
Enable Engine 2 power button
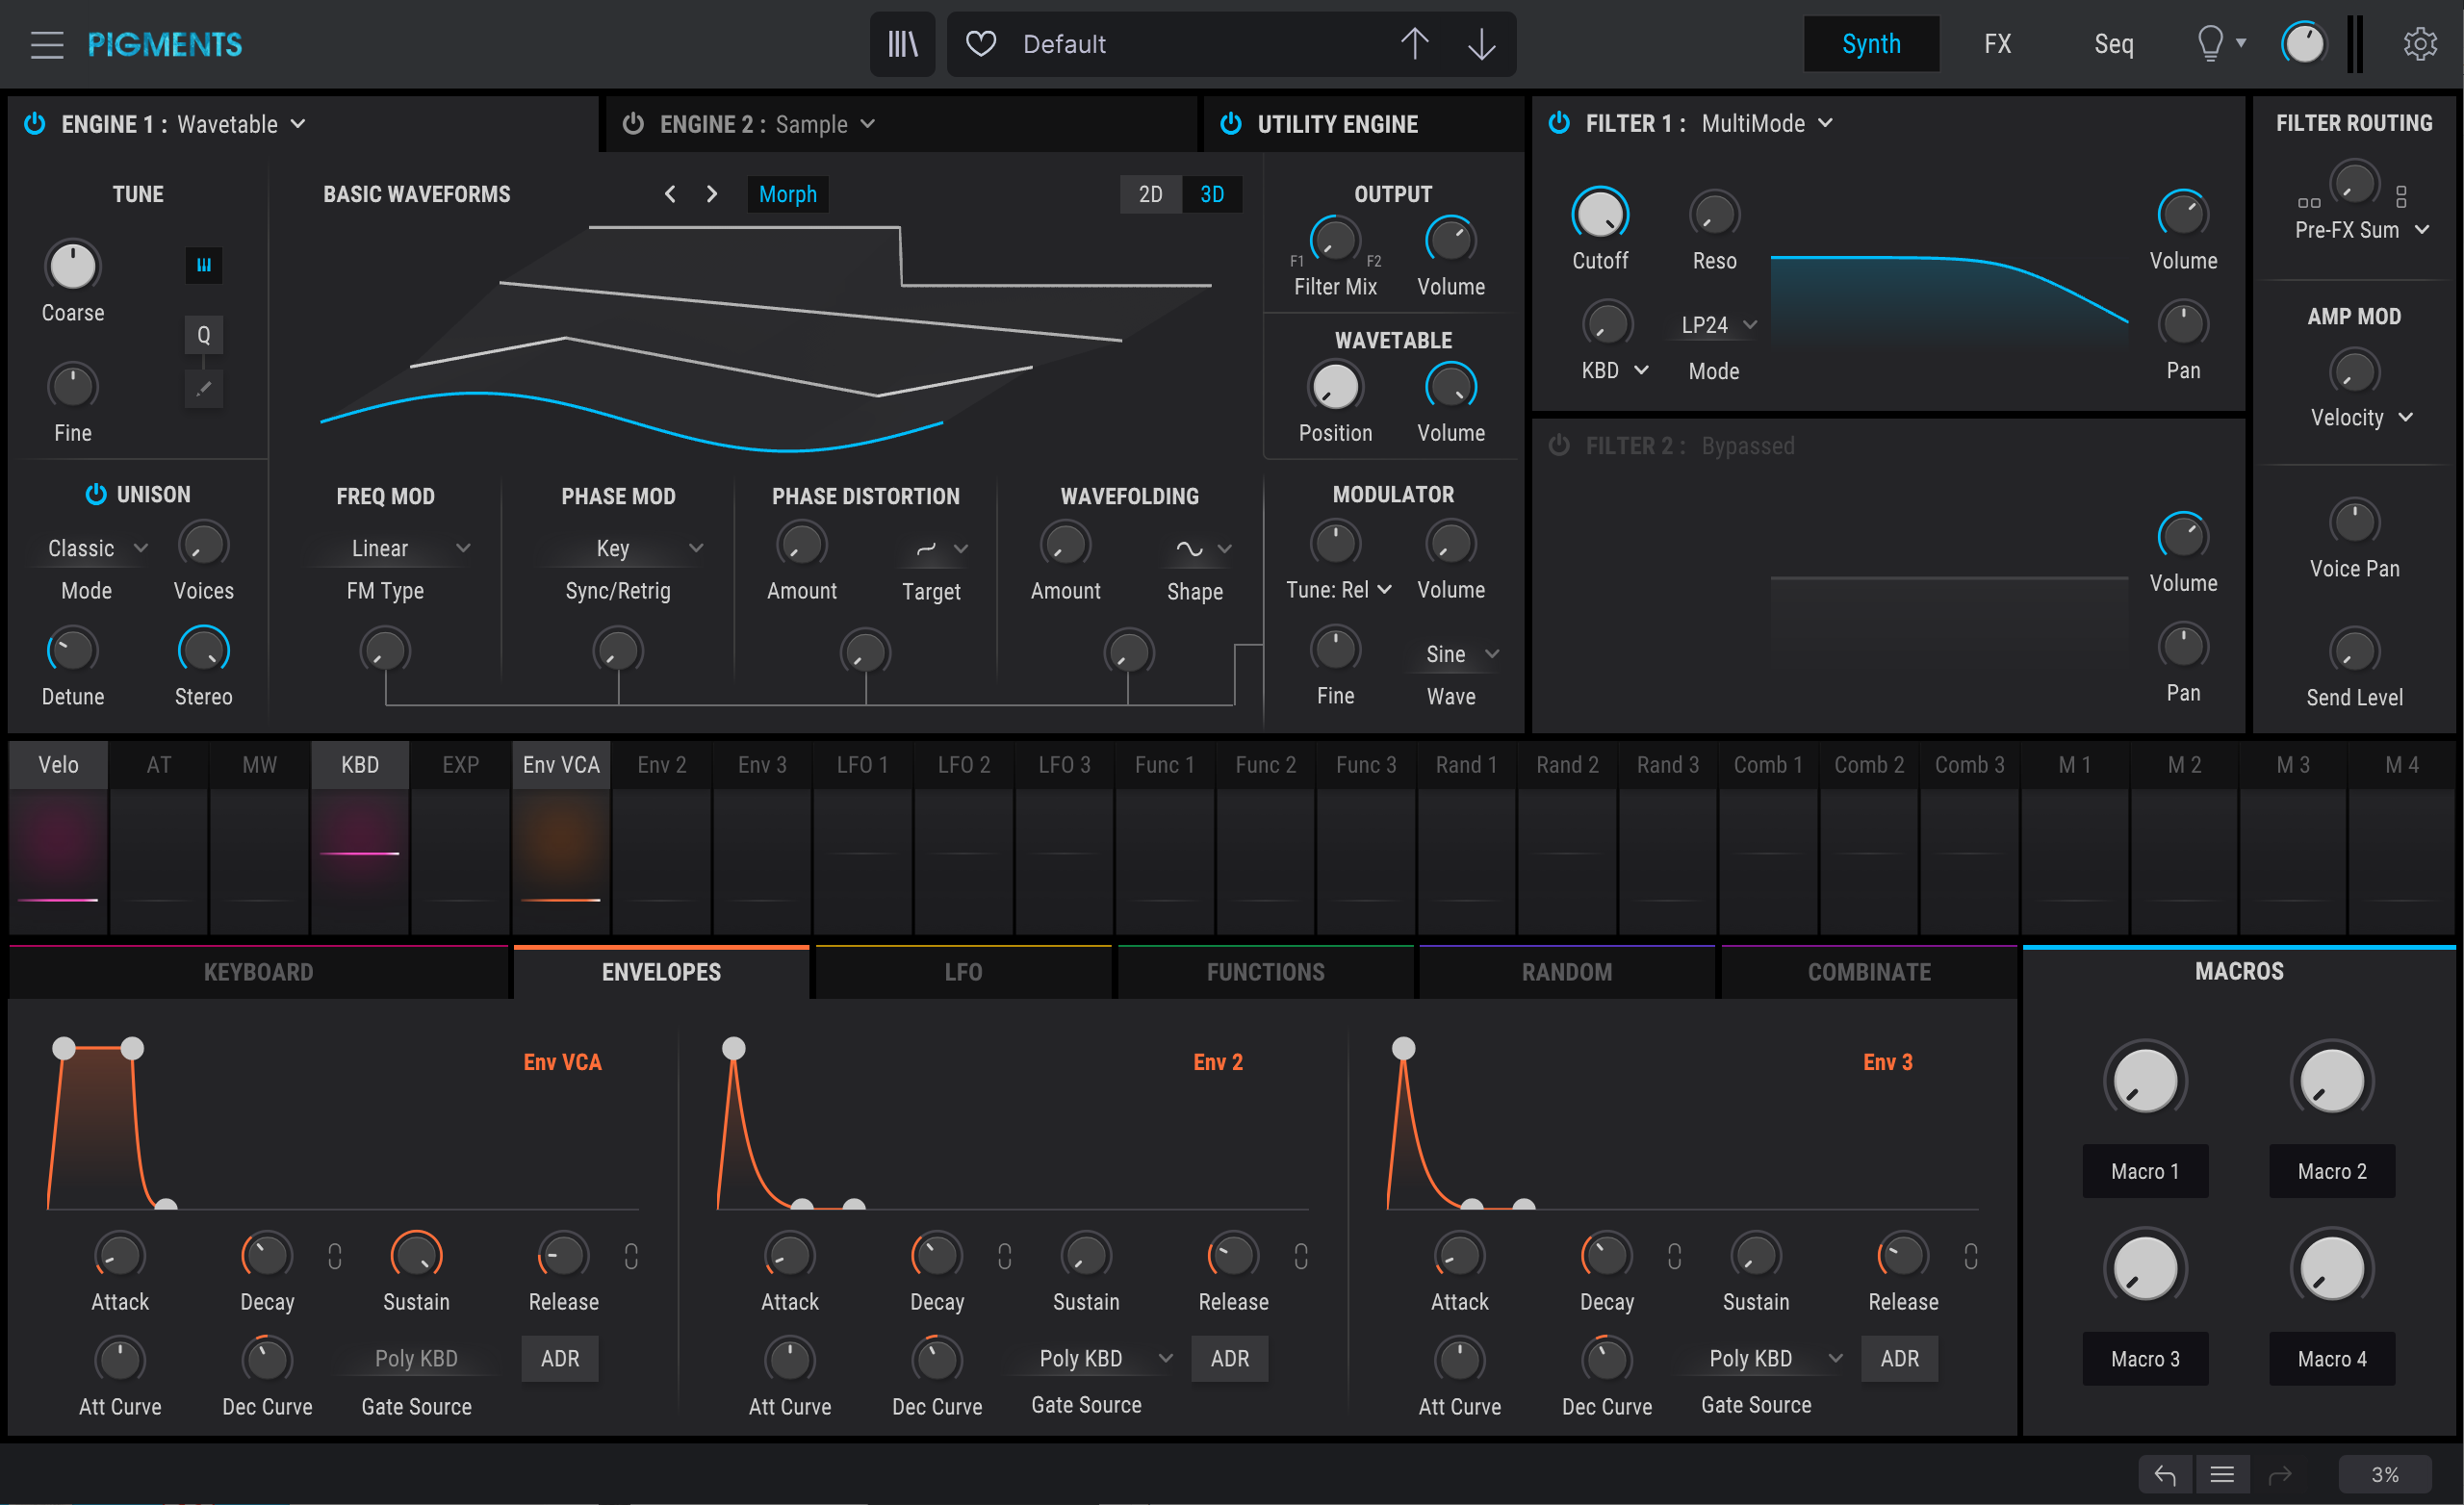tap(633, 124)
